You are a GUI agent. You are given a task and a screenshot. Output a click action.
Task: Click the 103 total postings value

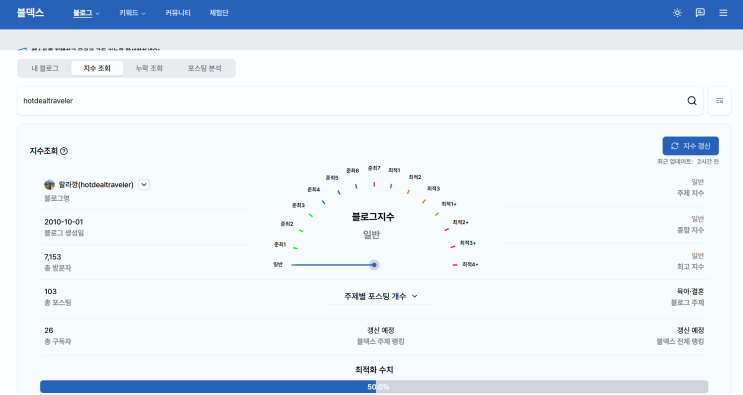pos(50,291)
